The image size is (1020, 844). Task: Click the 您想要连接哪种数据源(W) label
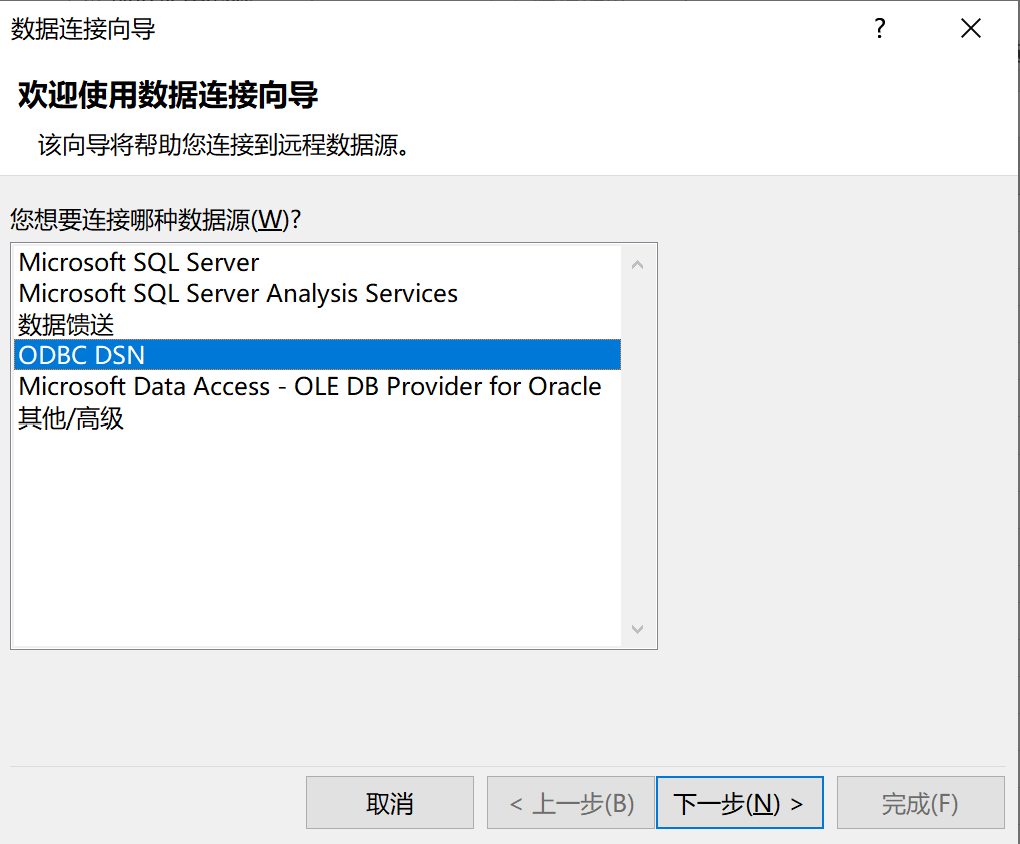pos(155,219)
